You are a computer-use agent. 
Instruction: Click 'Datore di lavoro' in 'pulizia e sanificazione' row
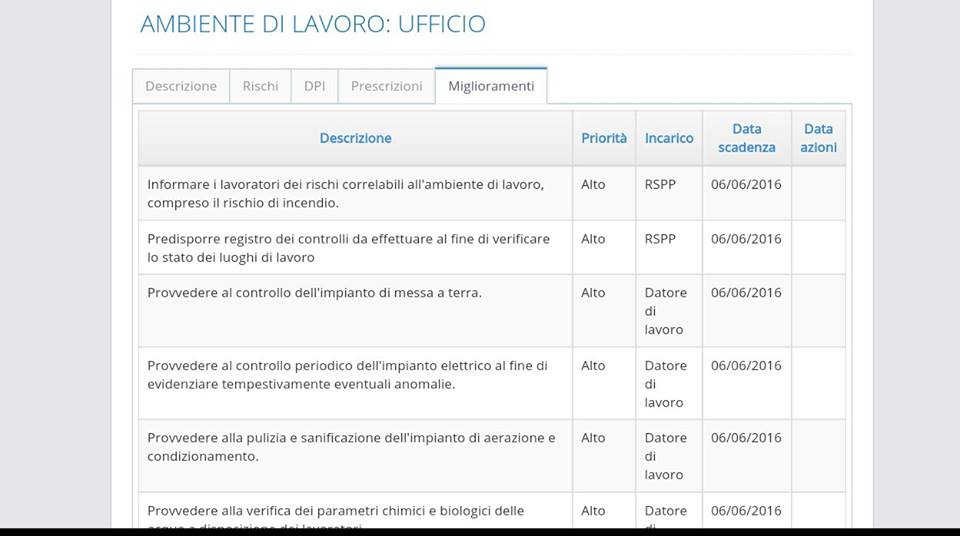click(x=666, y=456)
